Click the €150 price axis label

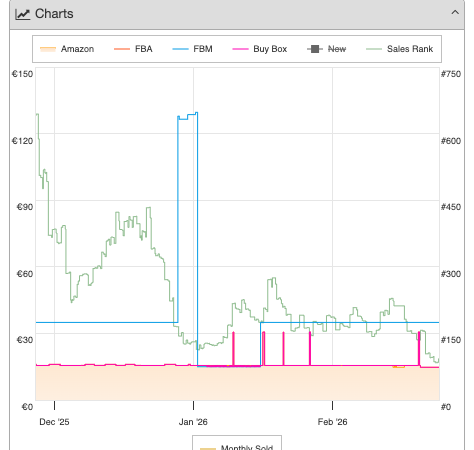[22, 74]
